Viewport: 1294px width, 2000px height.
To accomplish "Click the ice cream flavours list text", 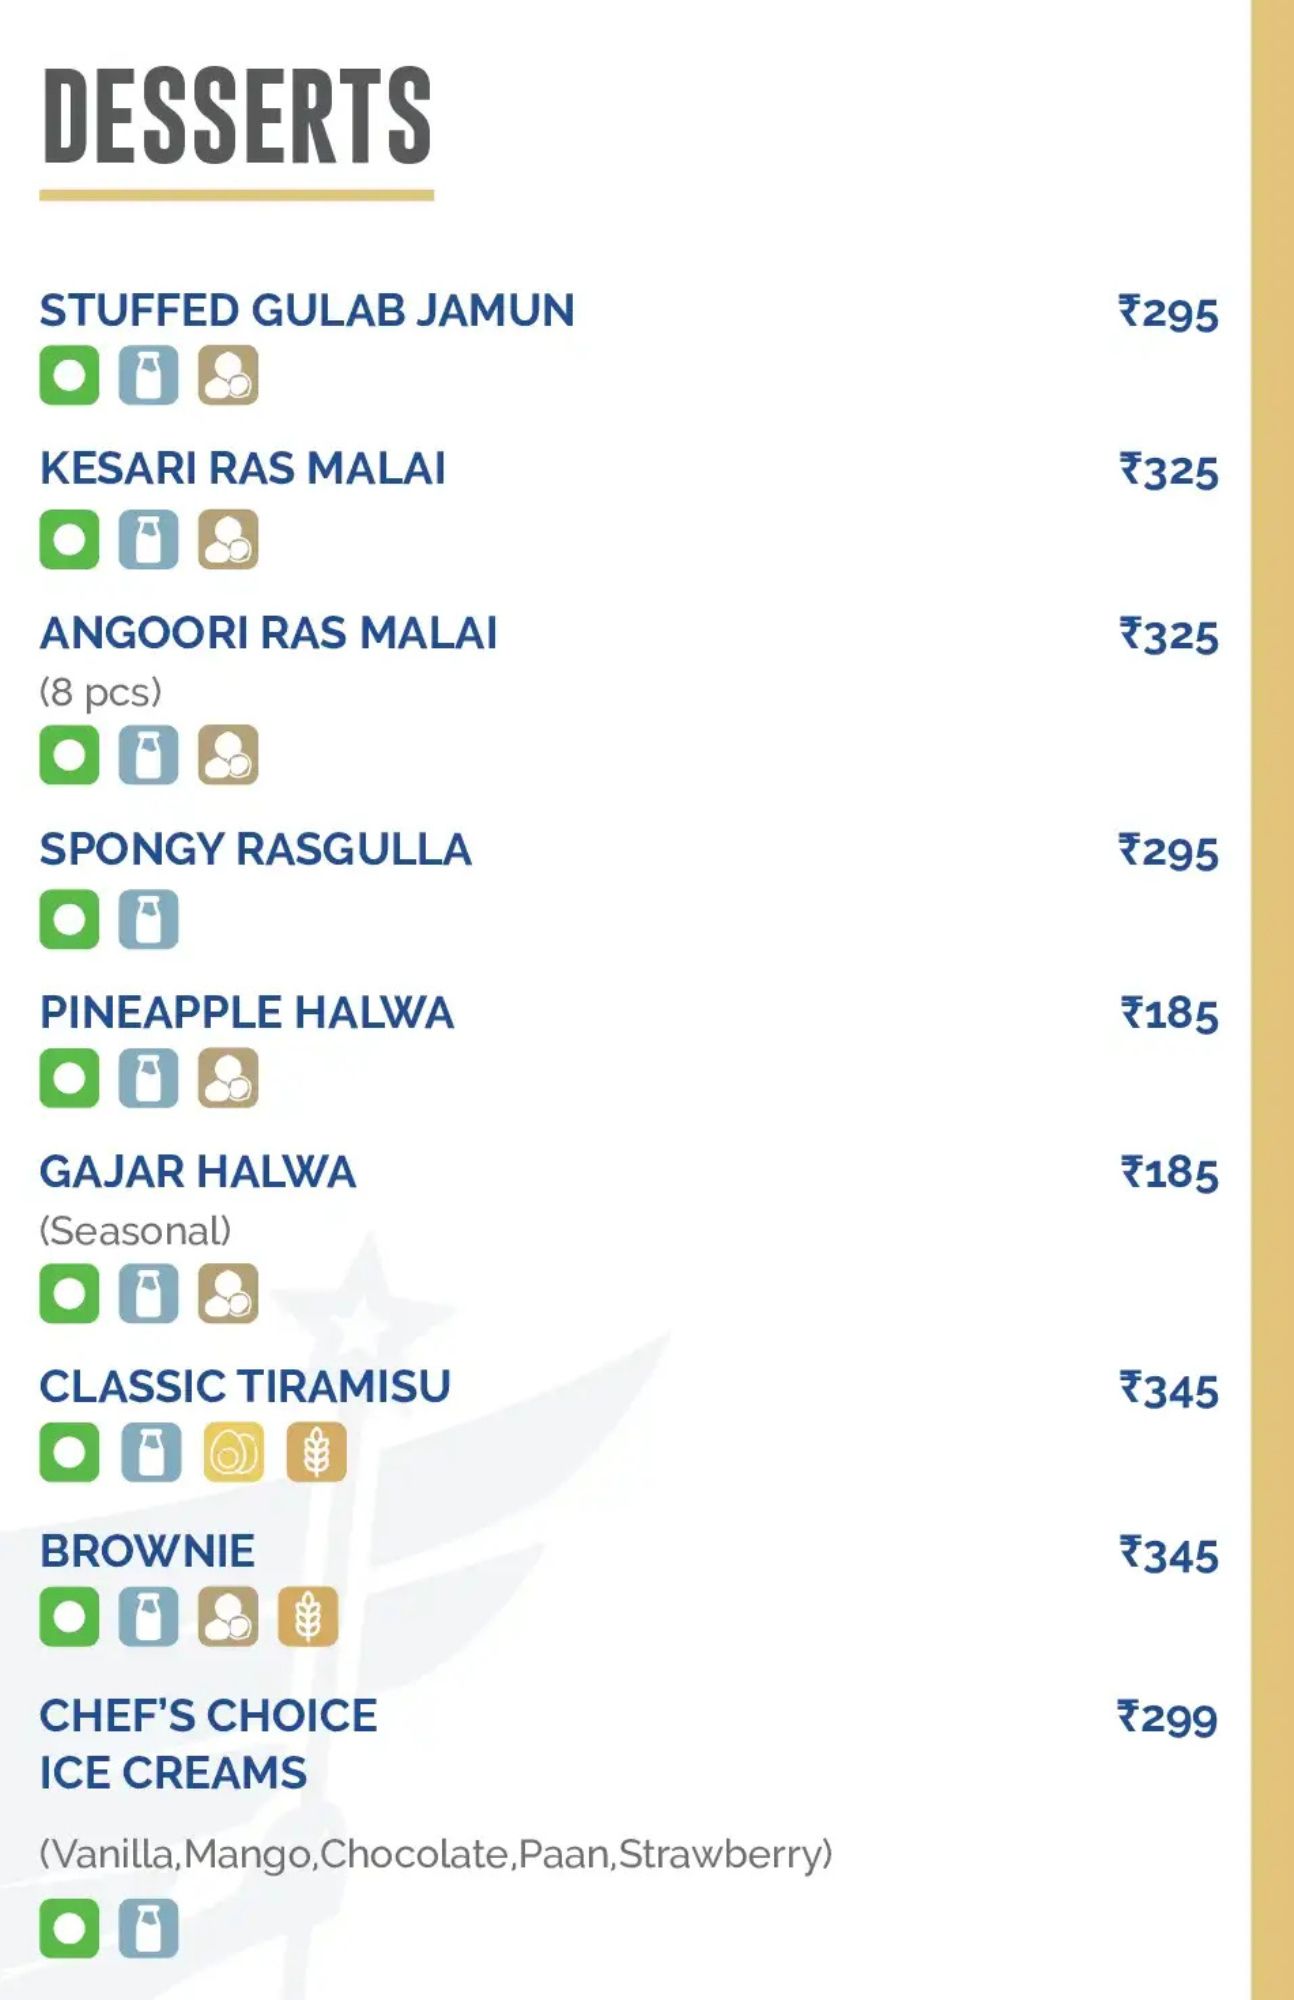I will [x=436, y=1855].
